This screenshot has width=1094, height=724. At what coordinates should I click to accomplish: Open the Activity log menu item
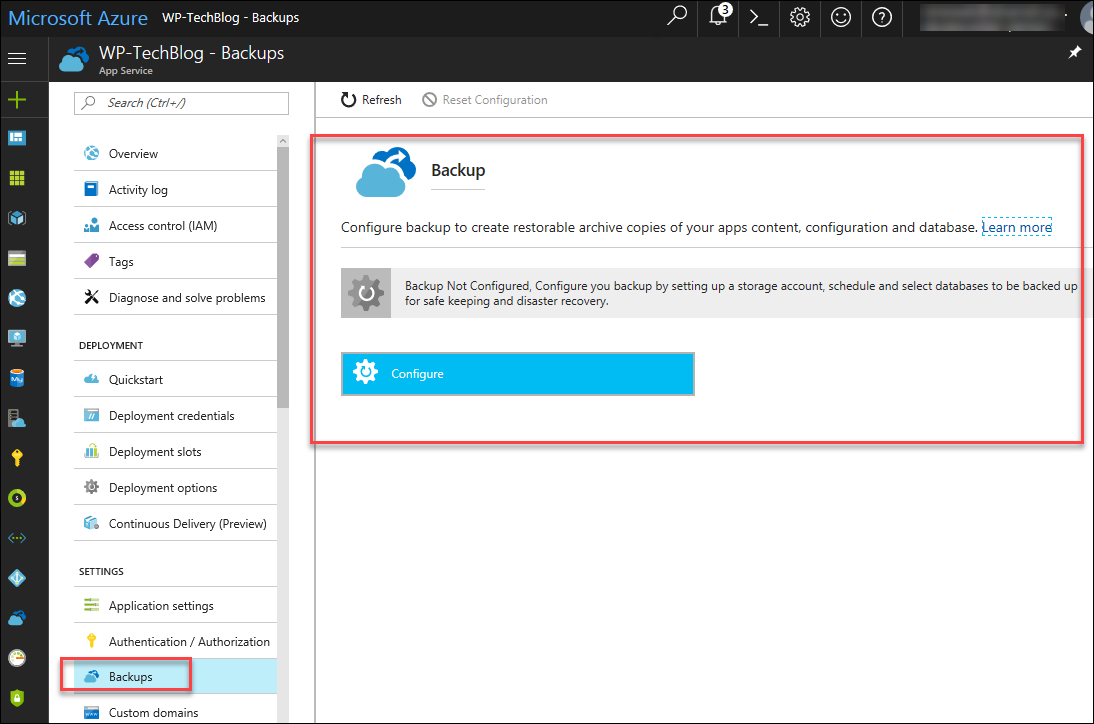tap(175, 190)
